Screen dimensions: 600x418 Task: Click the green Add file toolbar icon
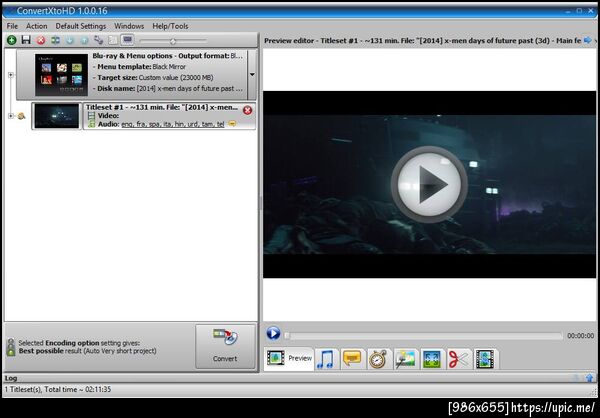[x=11, y=40]
